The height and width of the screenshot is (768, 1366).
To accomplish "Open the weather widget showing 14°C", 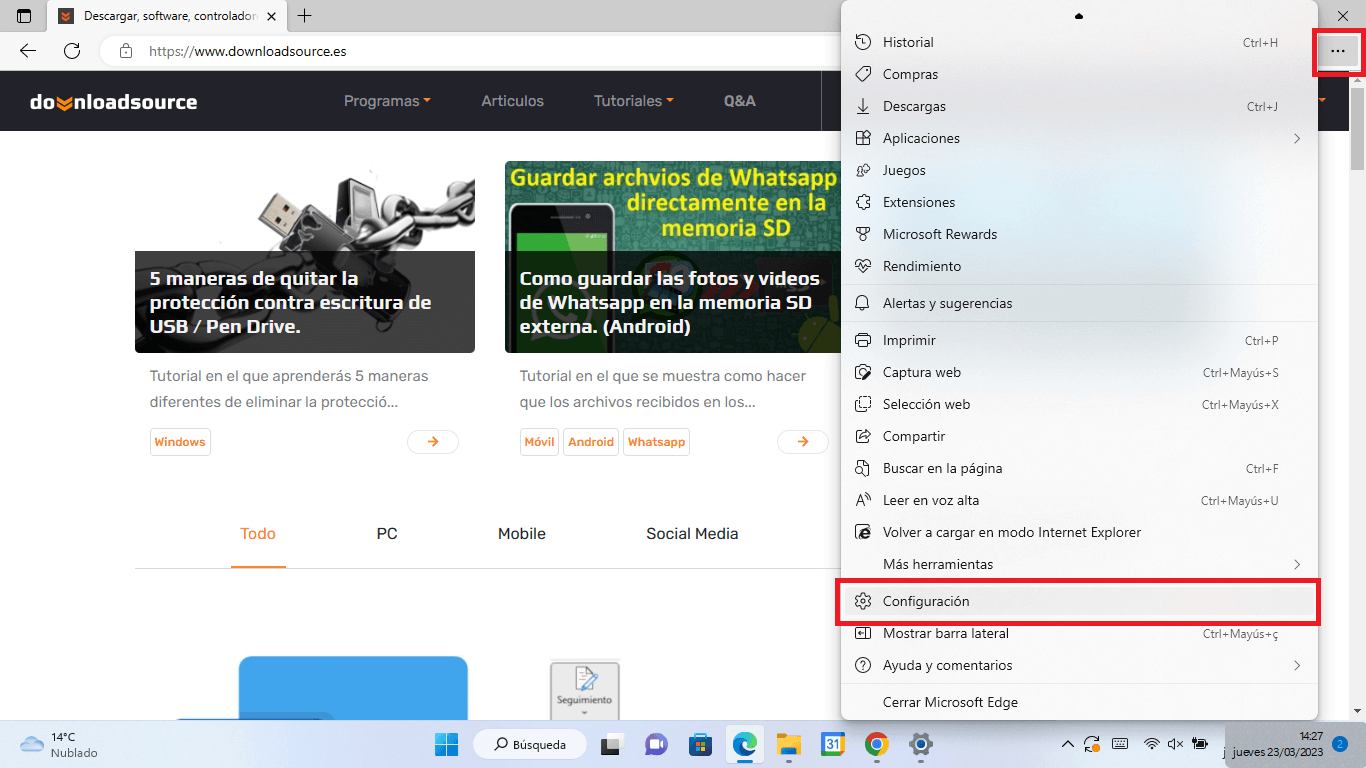I will click(60, 744).
